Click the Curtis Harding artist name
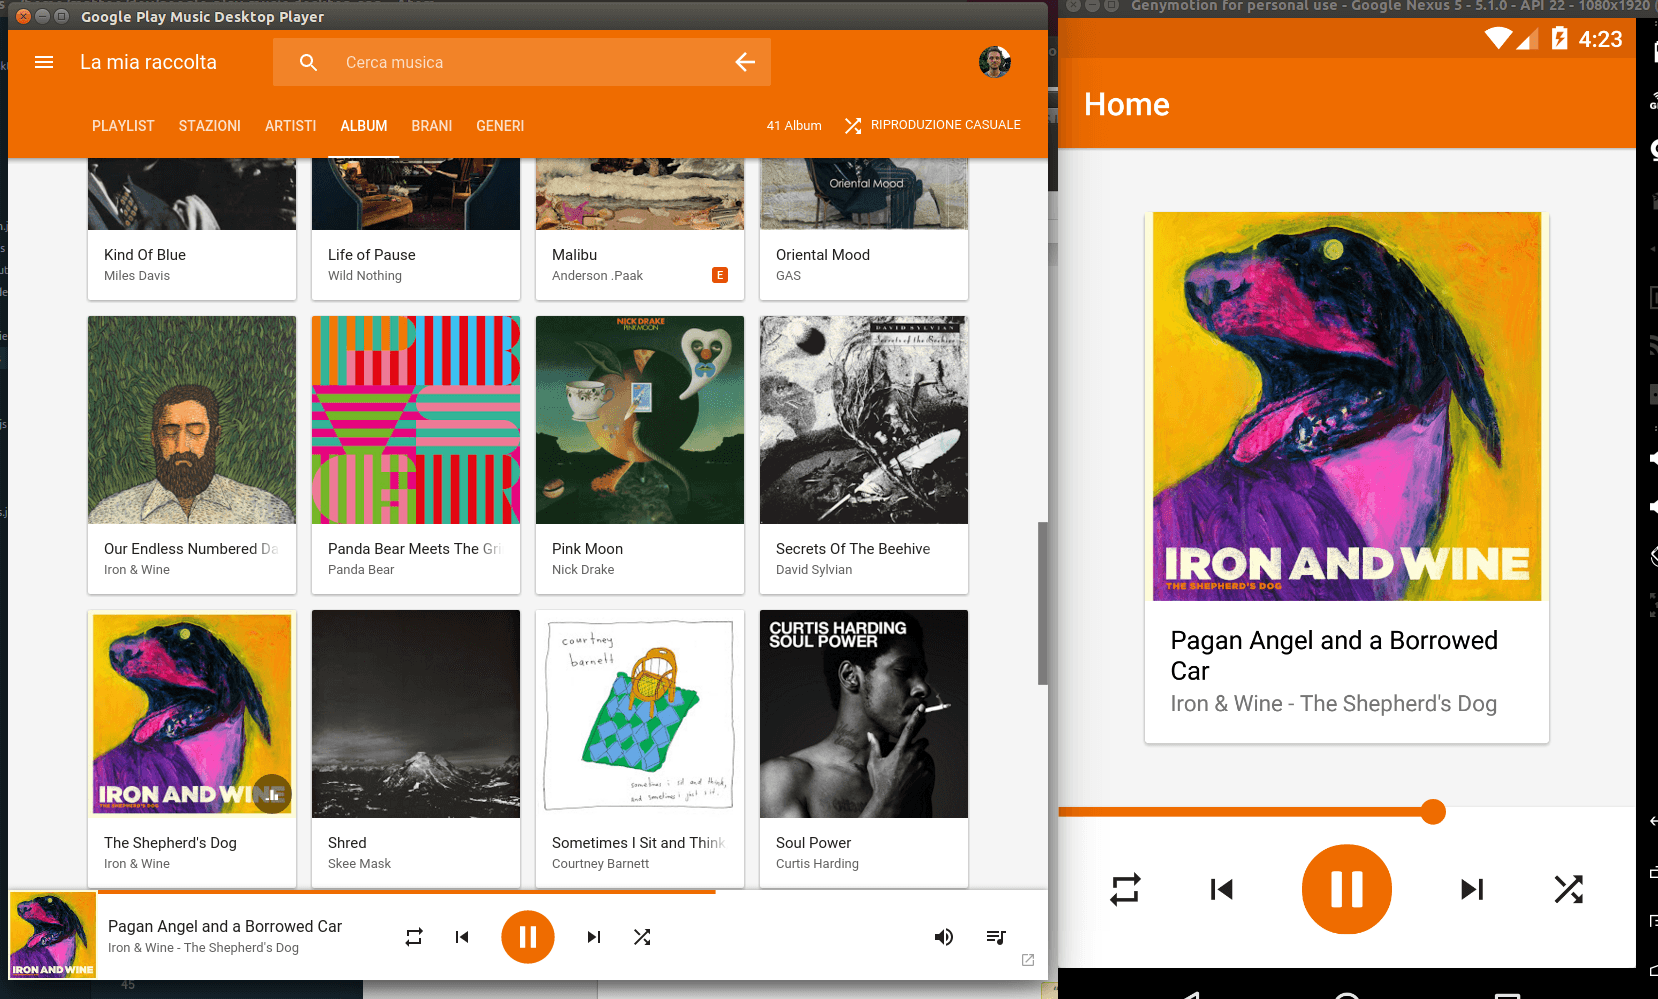The width and height of the screenshot is (1658, 999). 817,864
